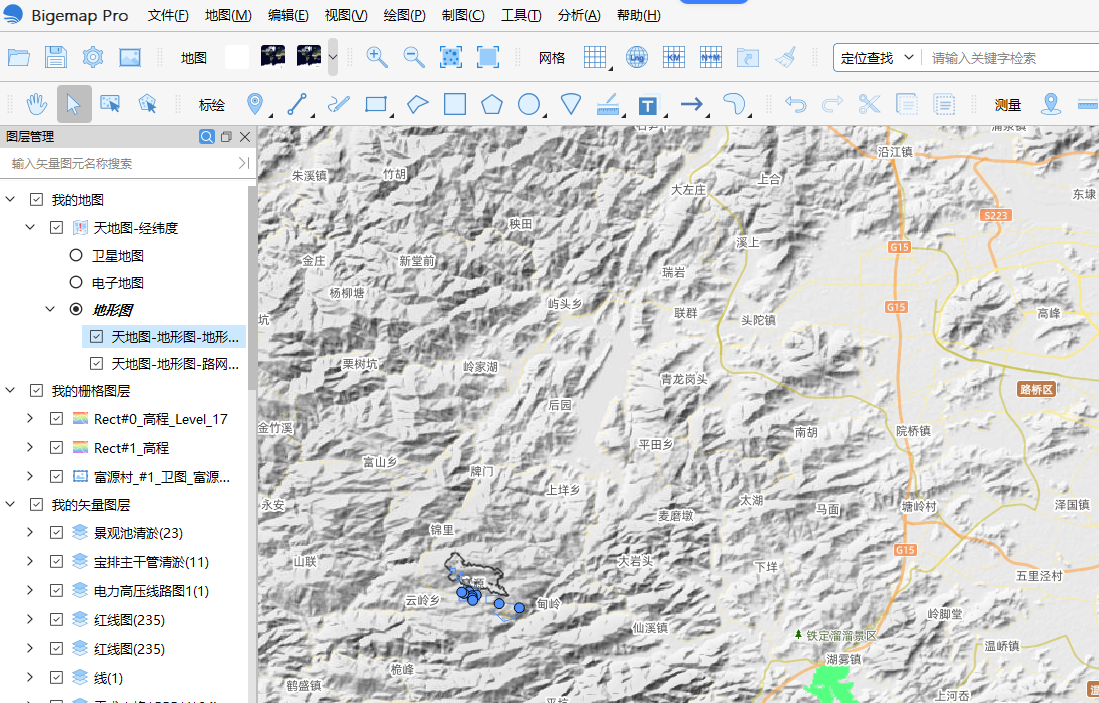Open the map source dropdown arrow
Image resolution: width=1099 pixels, height=703 pixels.
coord(333,57)
